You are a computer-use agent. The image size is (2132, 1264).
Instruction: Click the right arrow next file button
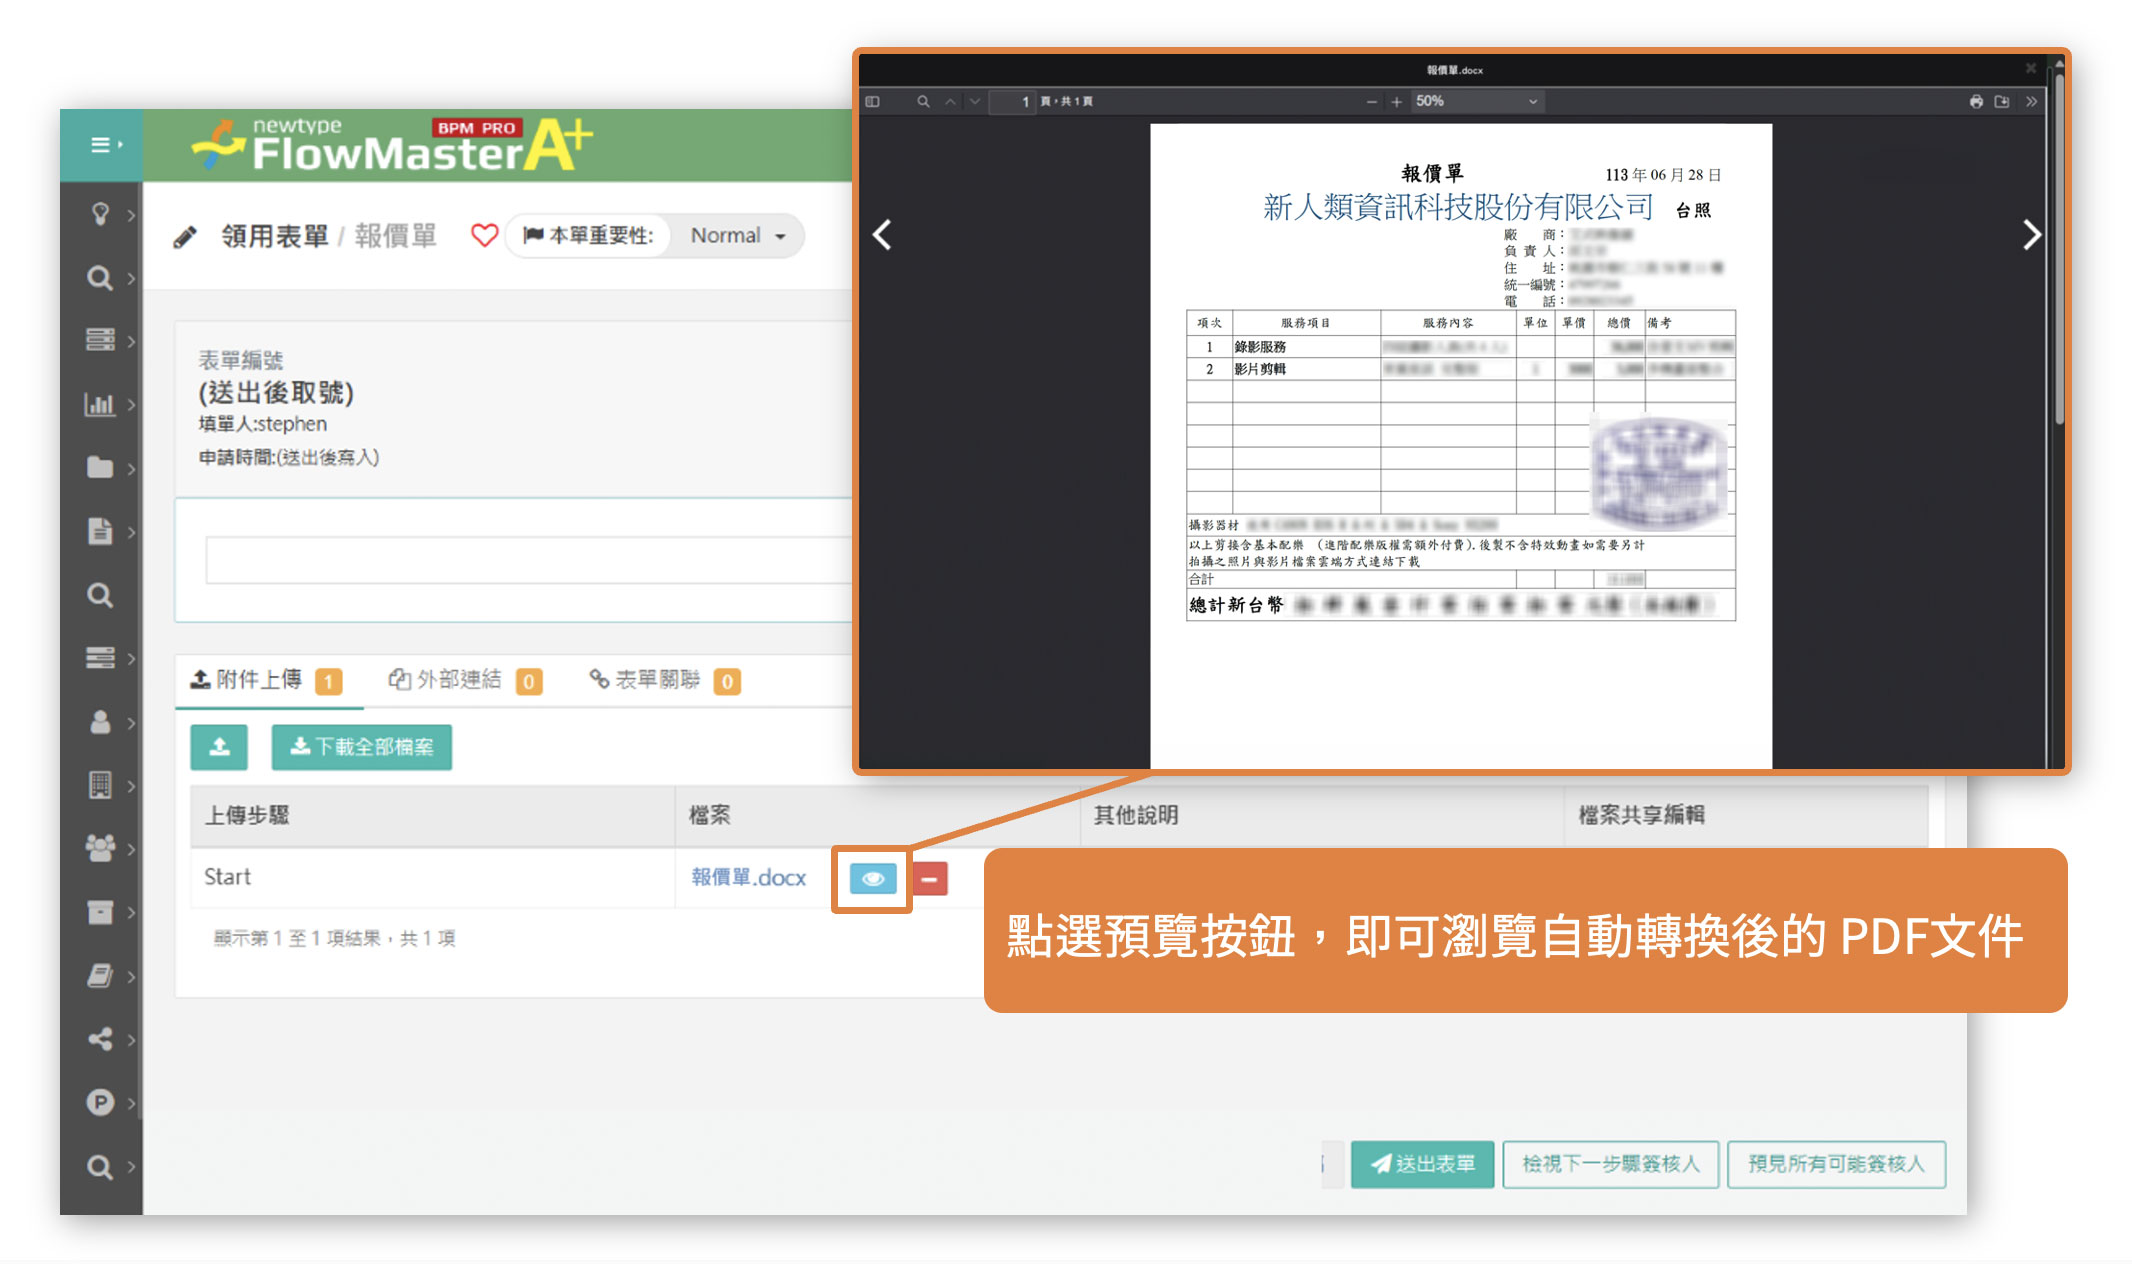coord(2031,235)
